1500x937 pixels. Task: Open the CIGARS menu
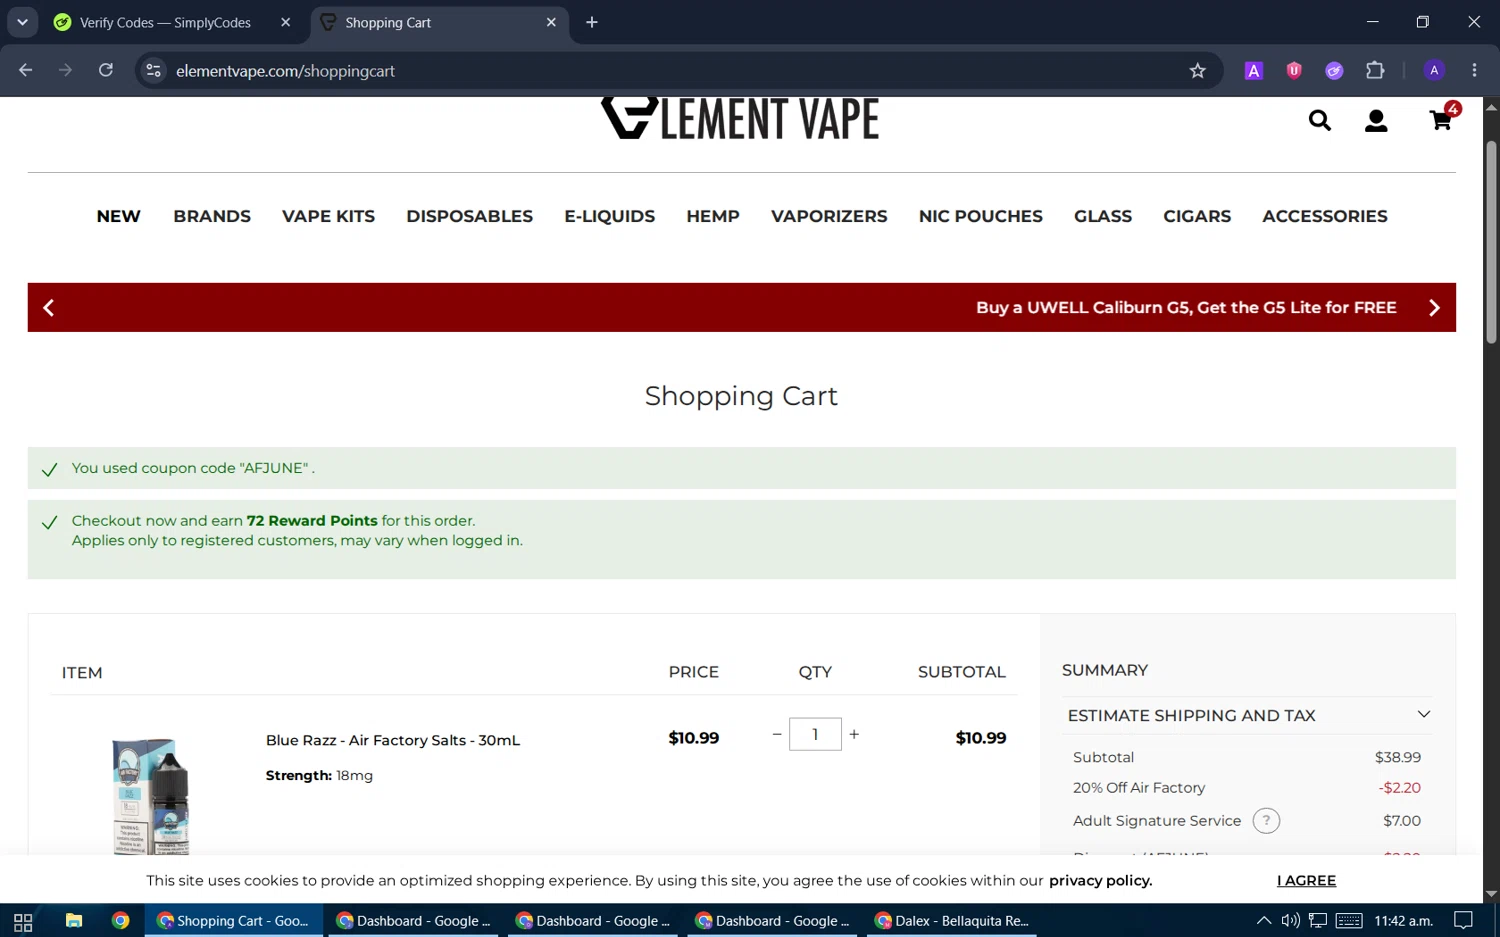(1197, 216)
